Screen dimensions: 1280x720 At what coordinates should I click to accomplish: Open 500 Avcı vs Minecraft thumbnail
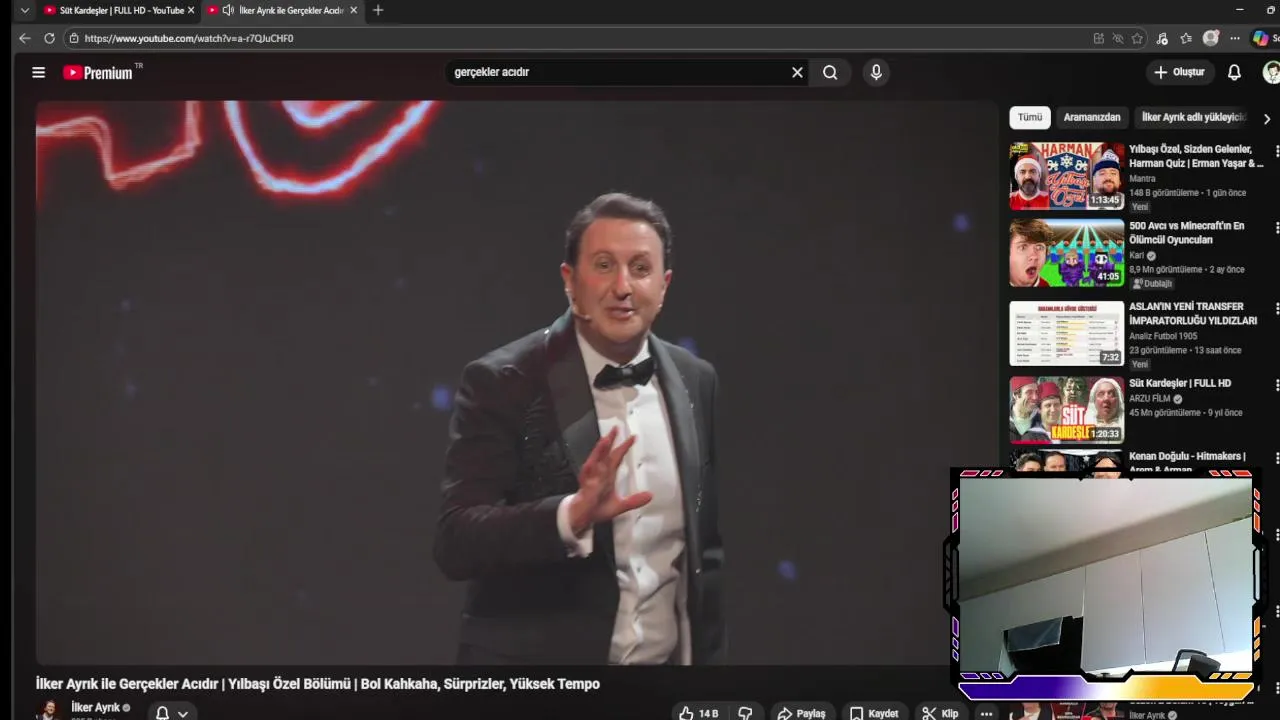click(x=1066, y=253)
